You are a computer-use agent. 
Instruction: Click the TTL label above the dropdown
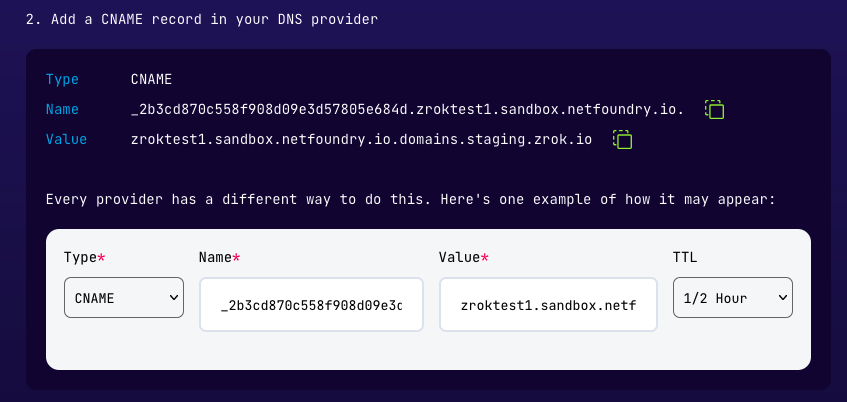click(x=685, y=257)
